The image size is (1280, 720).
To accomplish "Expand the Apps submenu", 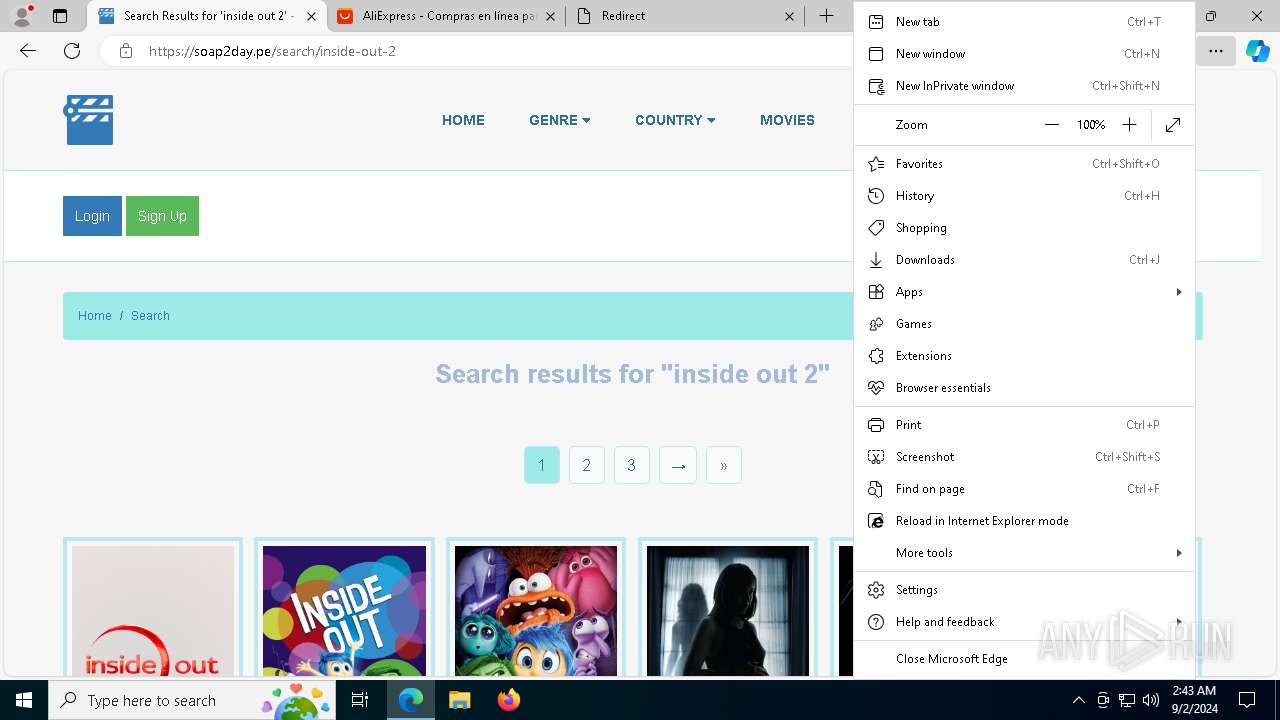I will coord(1024,292).
